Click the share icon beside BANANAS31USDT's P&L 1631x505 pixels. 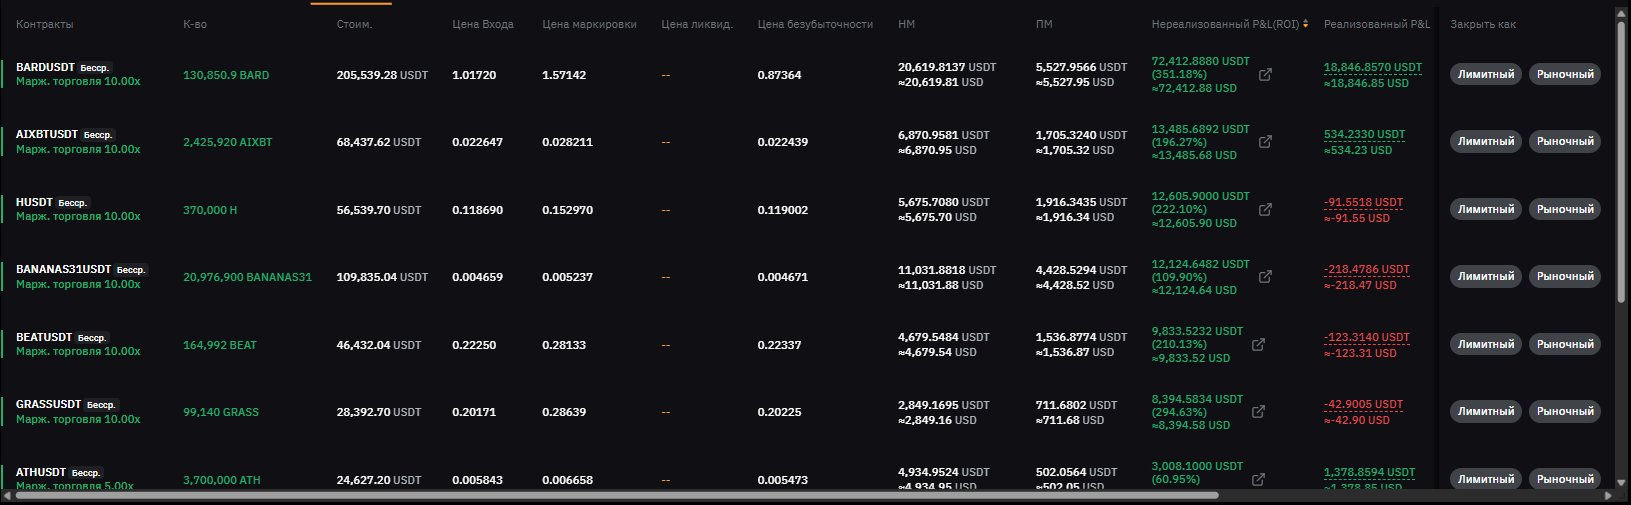pyautogui.click(x=1265, y=277)
